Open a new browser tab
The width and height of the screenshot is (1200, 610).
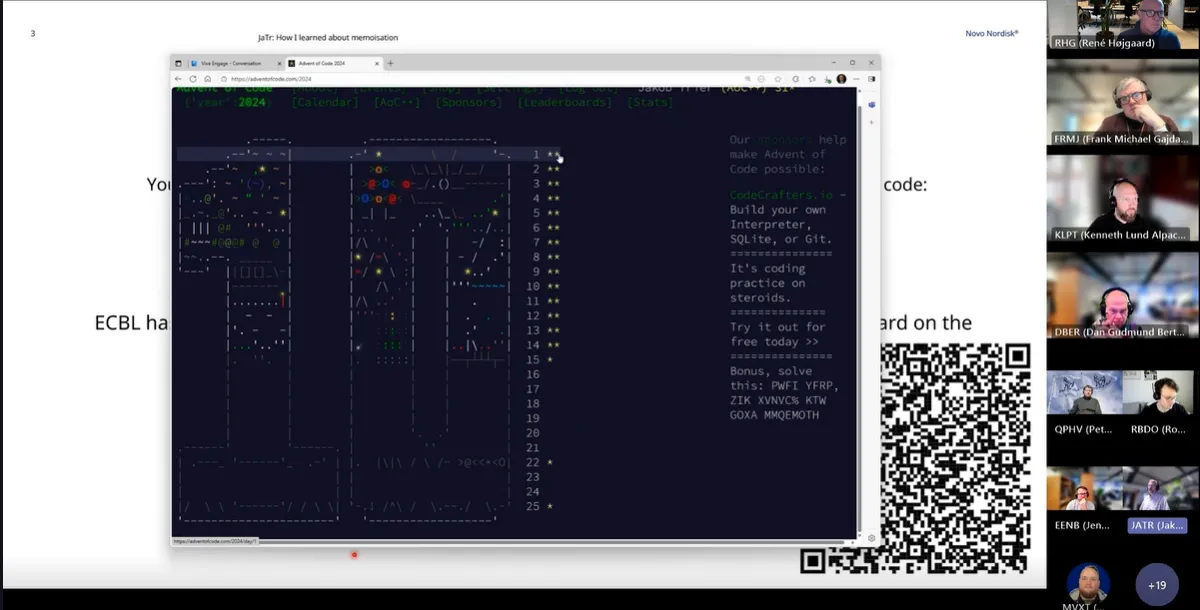tap(390, 63)
